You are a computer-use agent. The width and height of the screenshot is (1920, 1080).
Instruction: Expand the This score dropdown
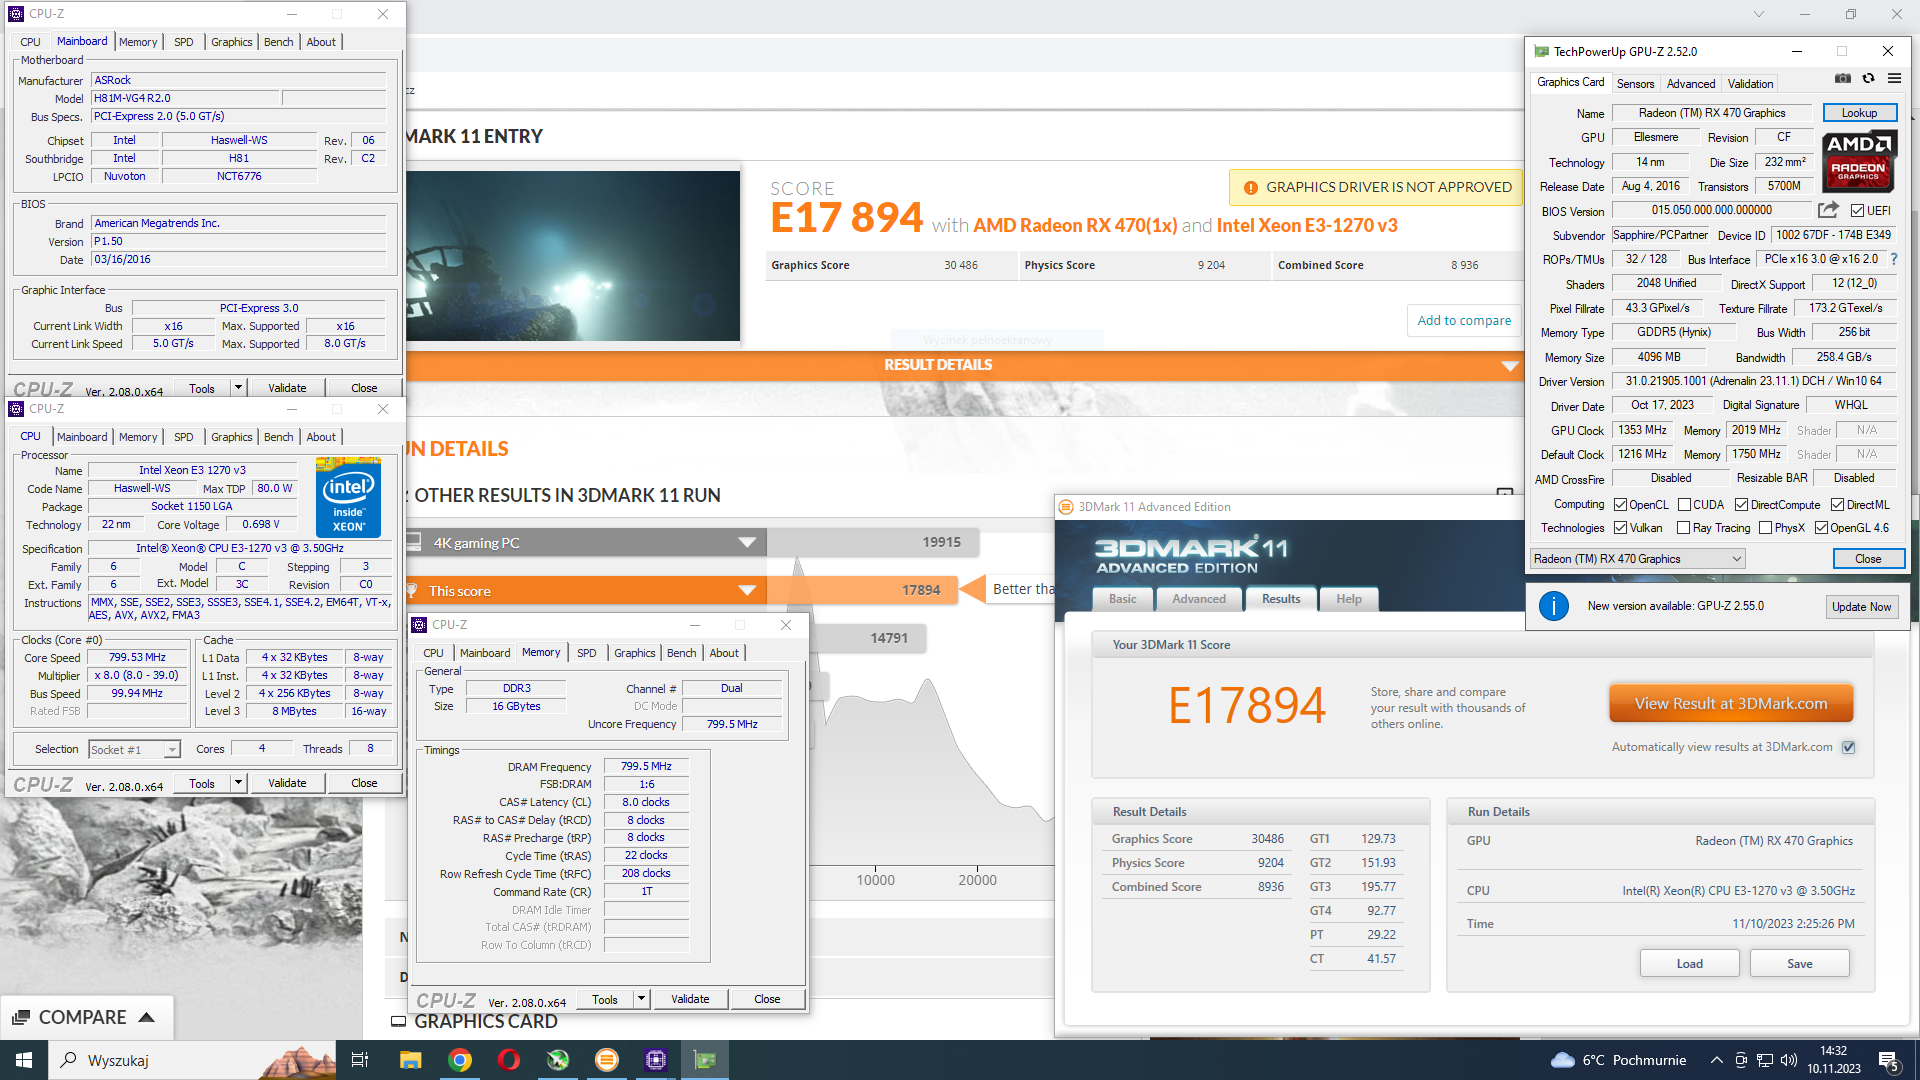[x=746, y=591]
